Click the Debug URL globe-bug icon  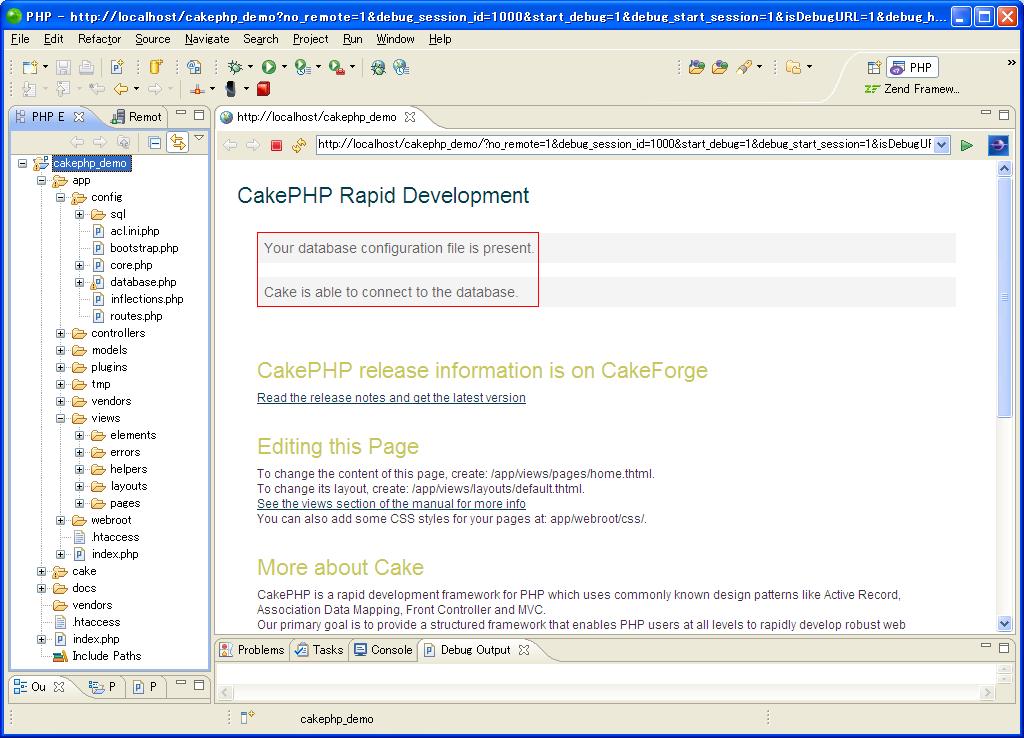tap(378, 67)
